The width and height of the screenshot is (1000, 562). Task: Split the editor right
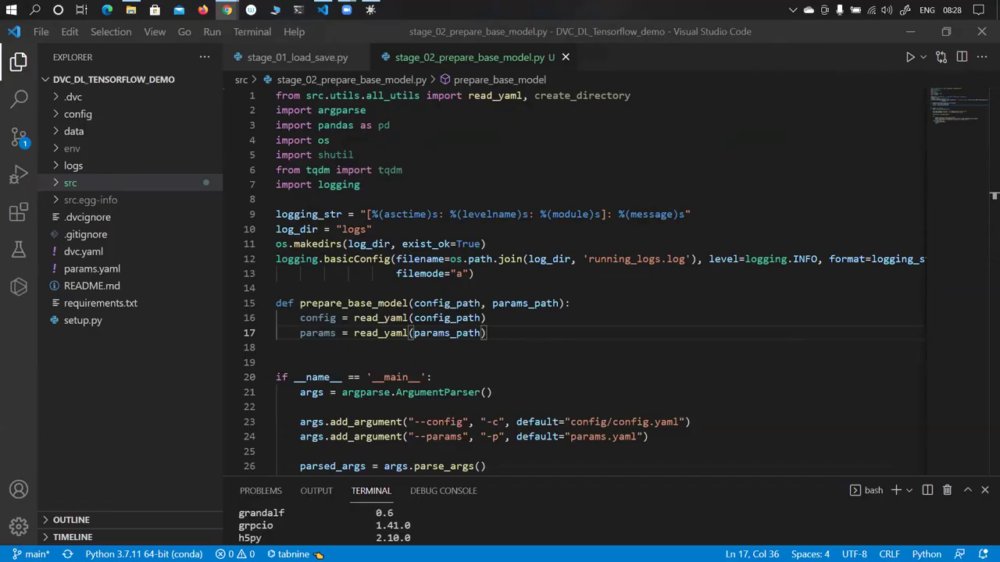962,57
